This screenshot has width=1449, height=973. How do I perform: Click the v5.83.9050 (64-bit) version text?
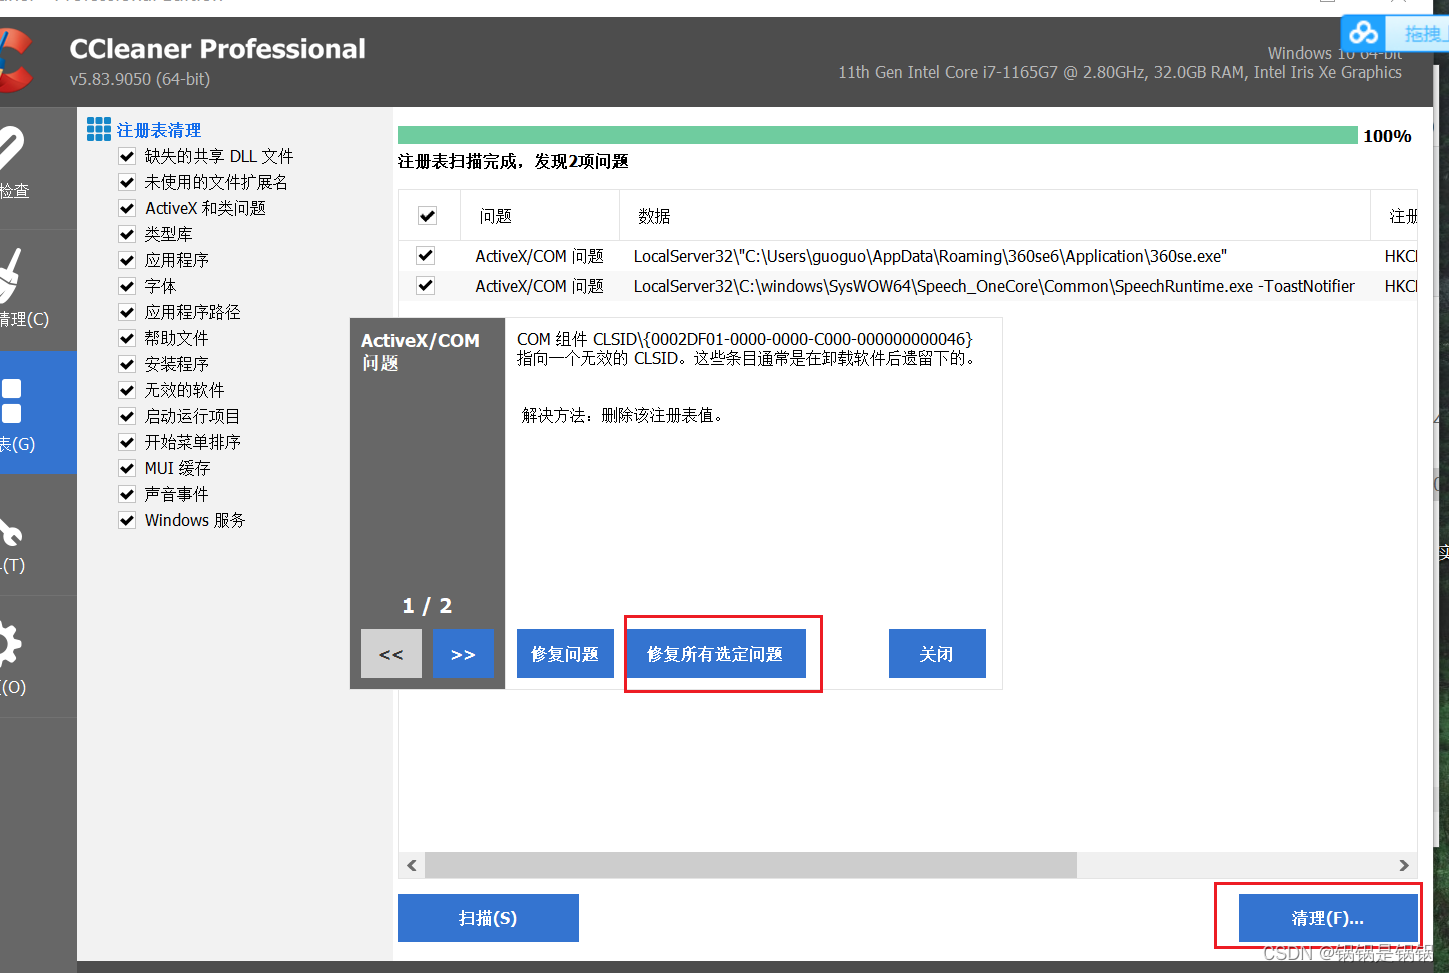(x=140, y=79)
